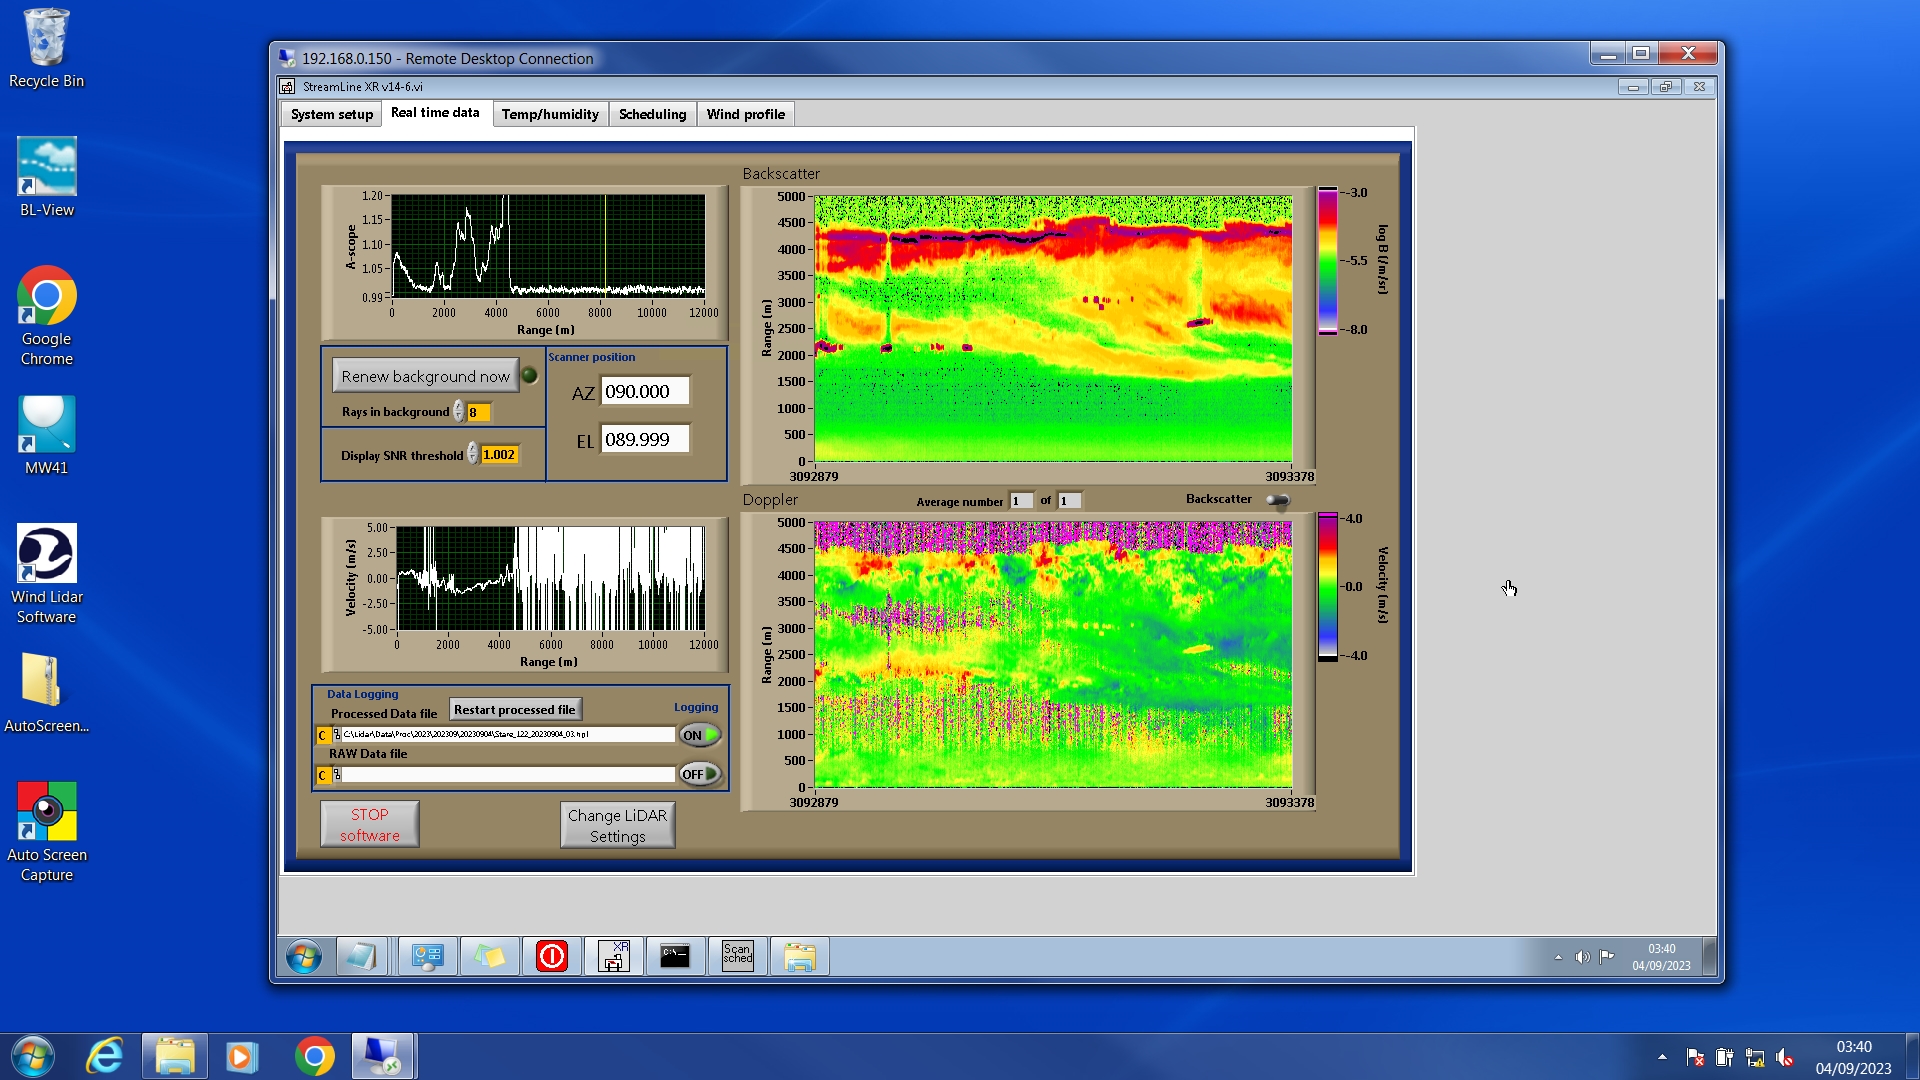
Task: Click the StreamLine XR taskbar icon
Action: pyautogui.click(x=613, y=956)
